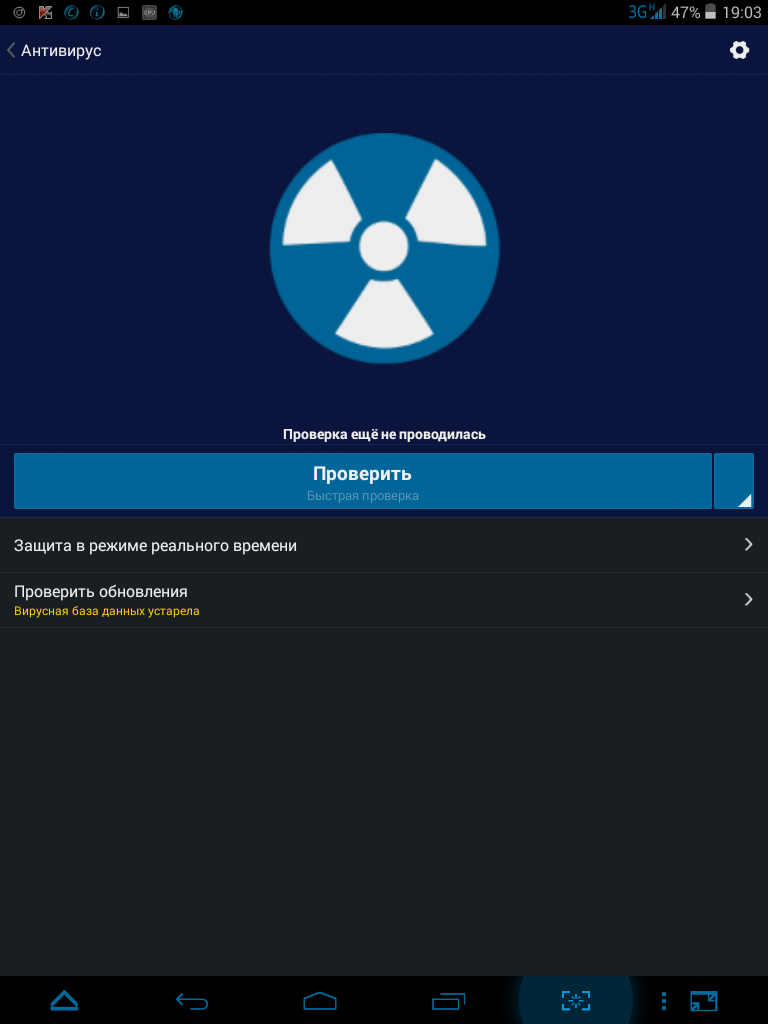Open recent apps from navigation bar
The image size is (768, 1024).
[448, 1000]
